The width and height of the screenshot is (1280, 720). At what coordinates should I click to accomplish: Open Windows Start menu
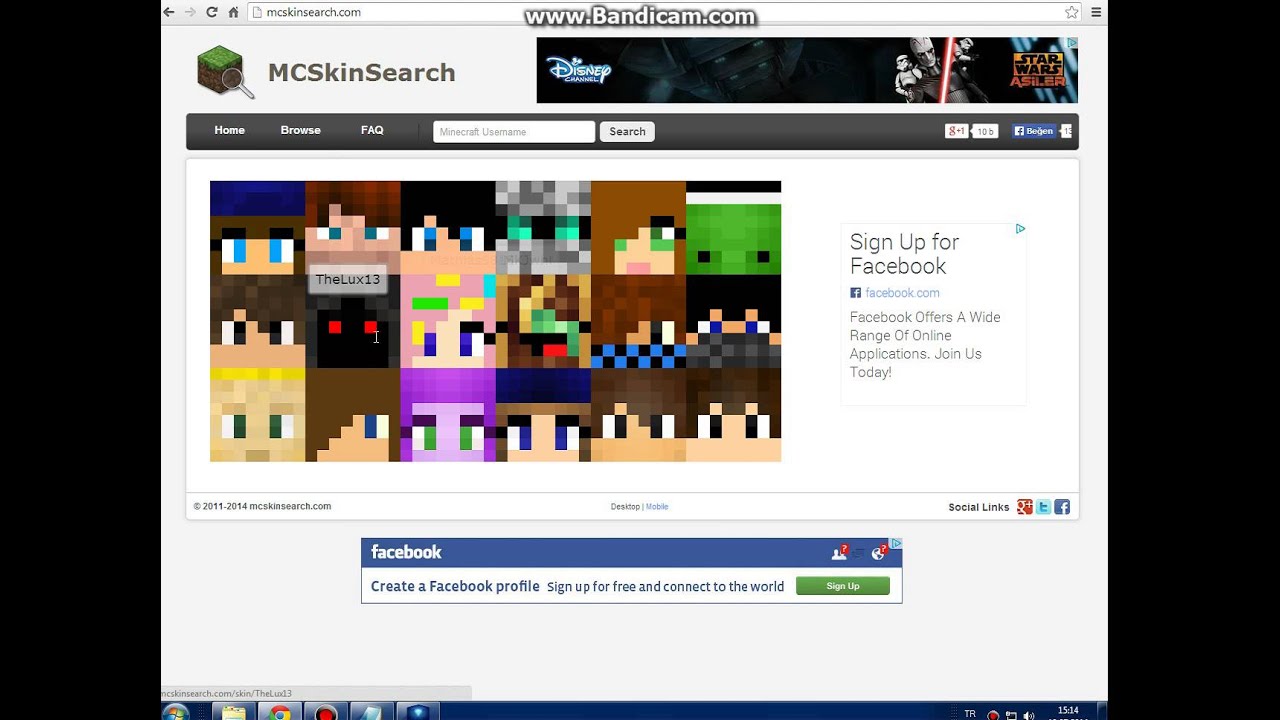[x=176, y=712]
